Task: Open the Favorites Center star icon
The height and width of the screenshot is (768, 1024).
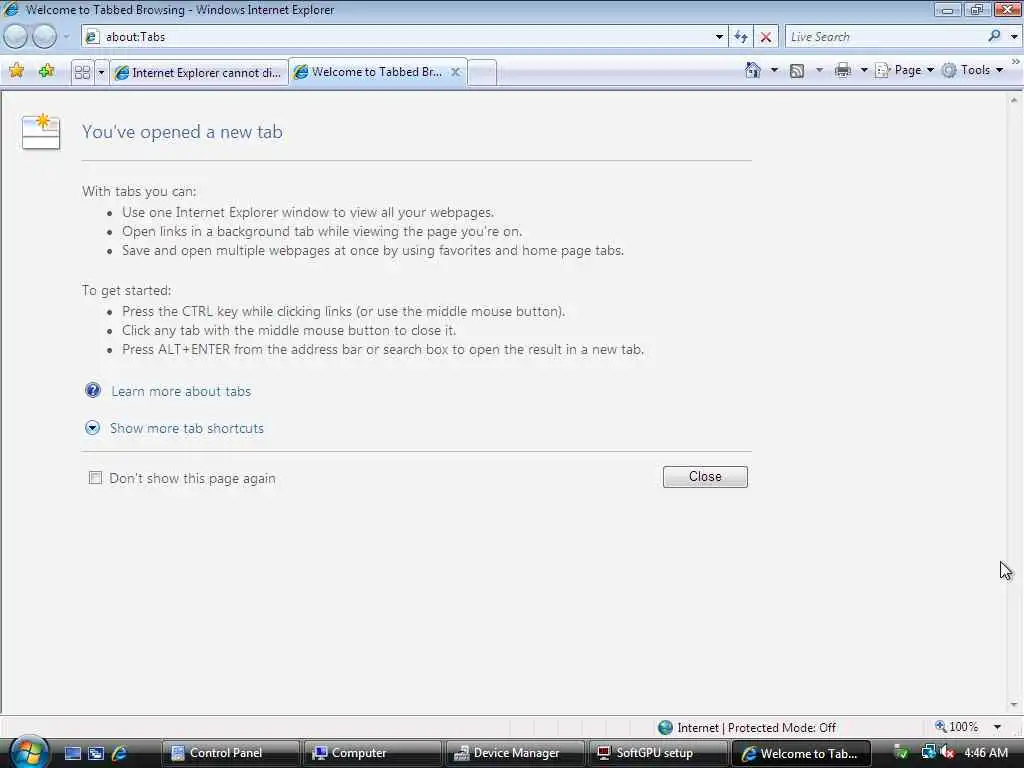Action: pyautogui.click(x=17, y=71)
